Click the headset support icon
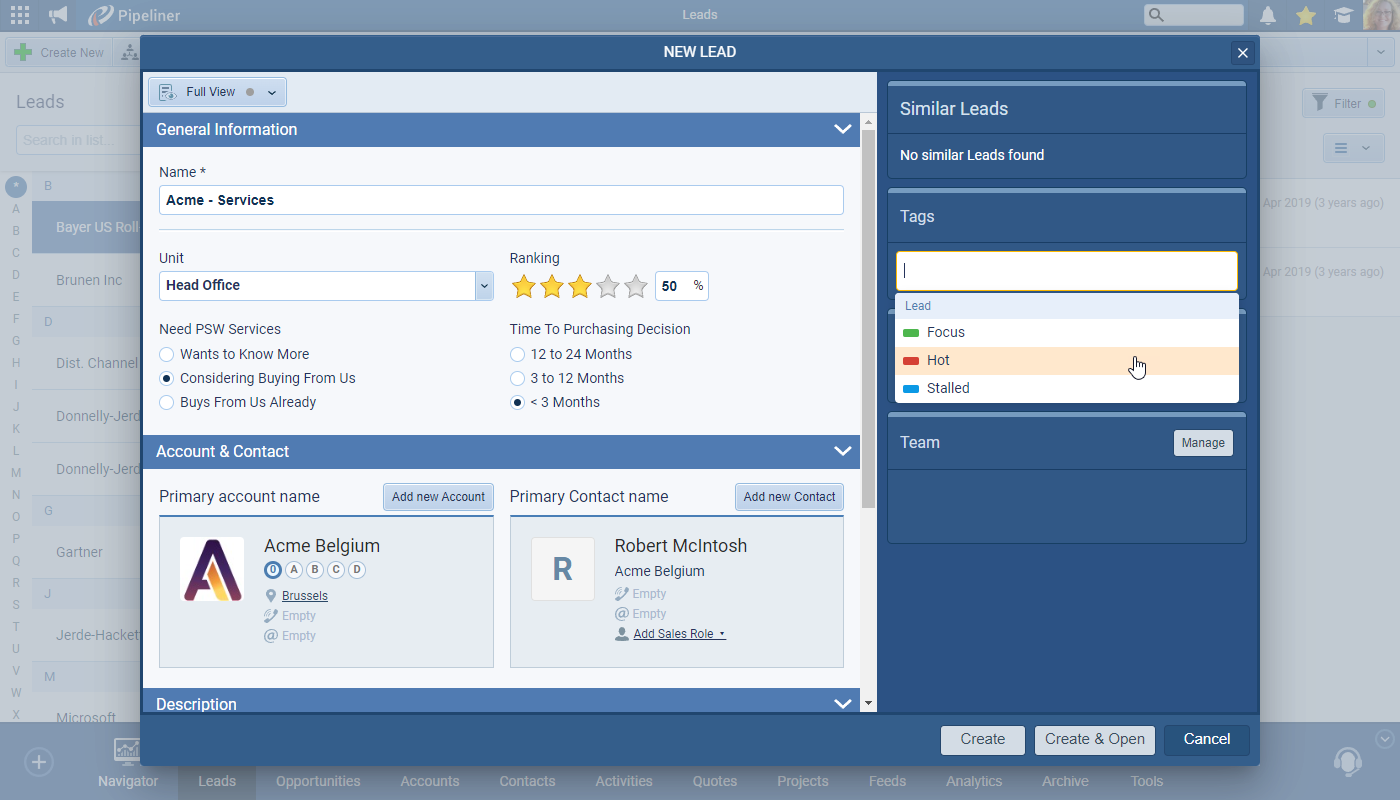This screenshot has height=800, width=1400. (x=1347, y=762)
